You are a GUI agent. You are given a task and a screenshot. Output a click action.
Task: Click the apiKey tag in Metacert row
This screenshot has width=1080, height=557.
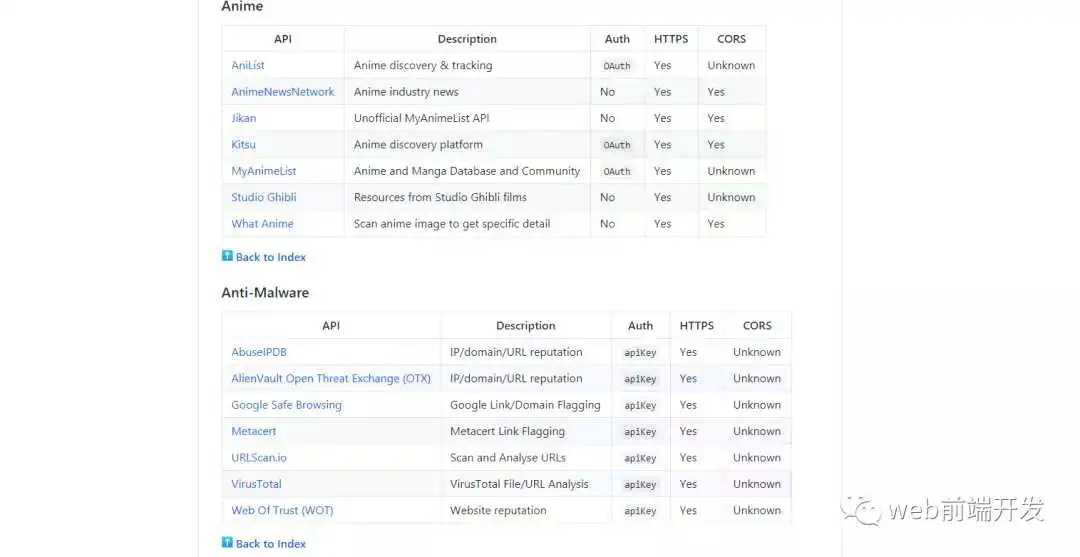click(641, 432)
